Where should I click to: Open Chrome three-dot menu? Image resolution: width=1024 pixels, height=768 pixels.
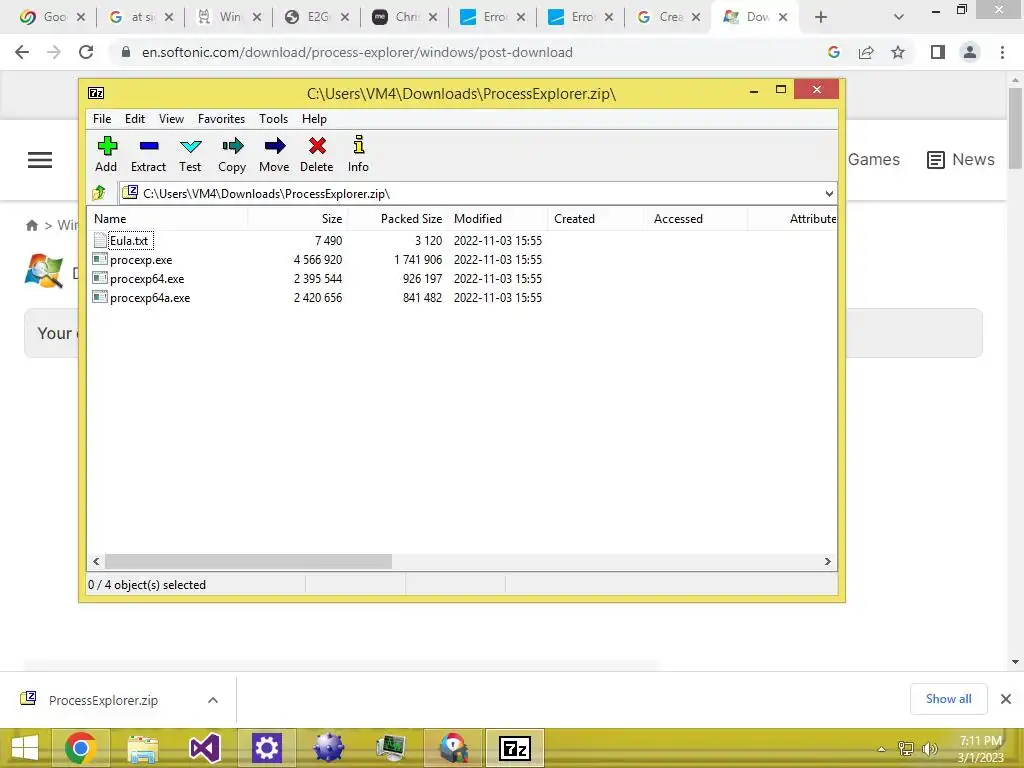click(x=1002, y=52)
